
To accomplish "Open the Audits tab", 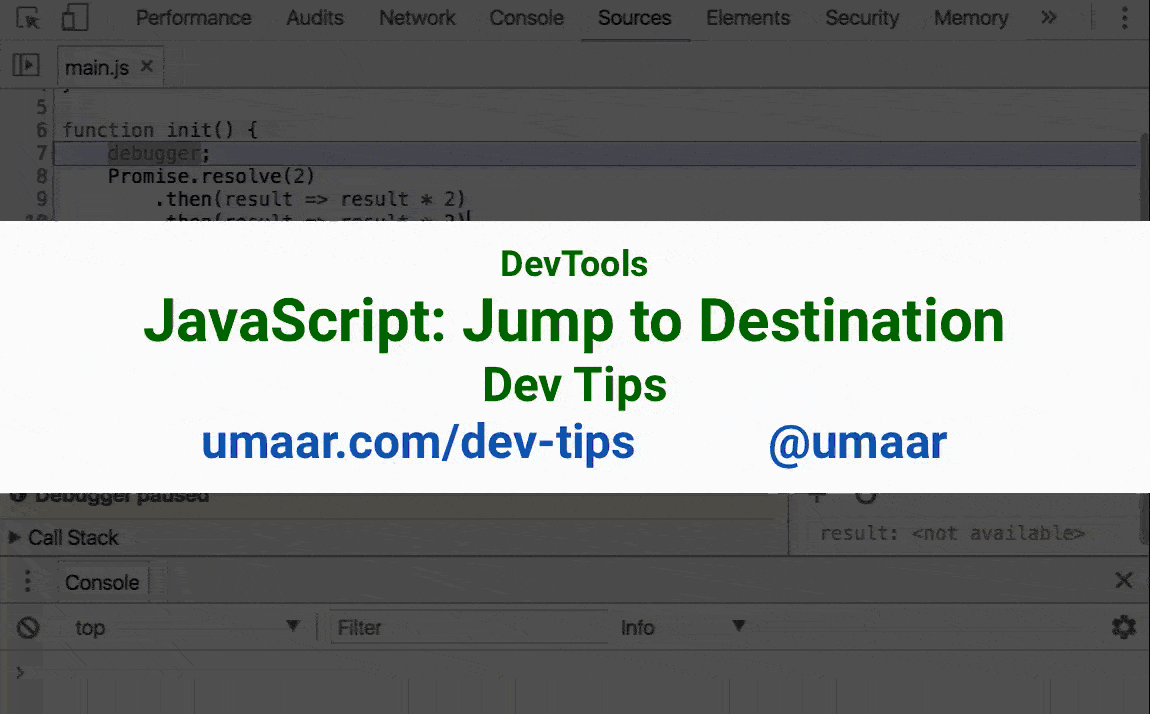I will click(315, 18).
